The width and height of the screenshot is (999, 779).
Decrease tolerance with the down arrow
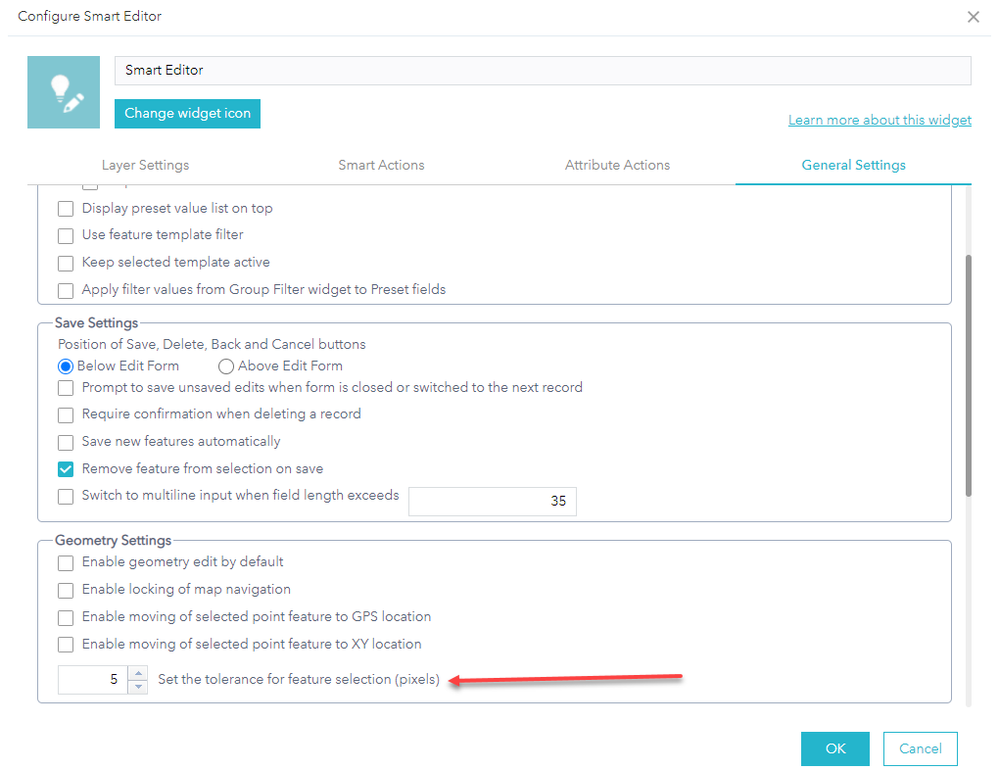[x=138, y=687]
